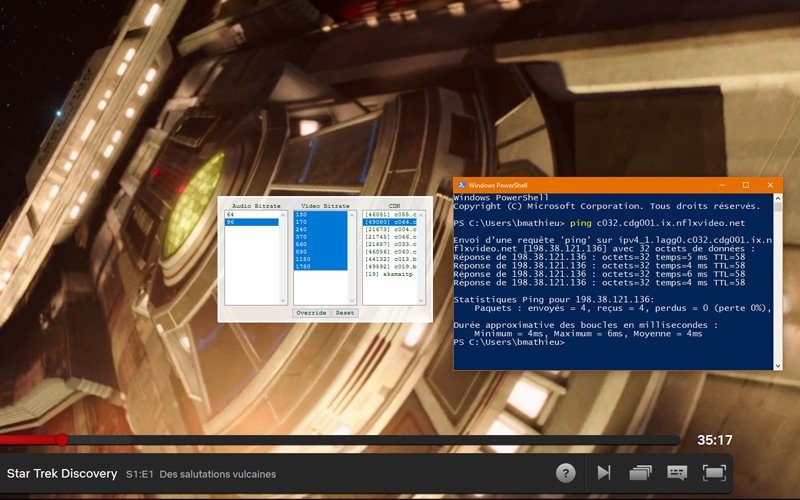Click the PowerShell icon in title bar

point(461,185)
